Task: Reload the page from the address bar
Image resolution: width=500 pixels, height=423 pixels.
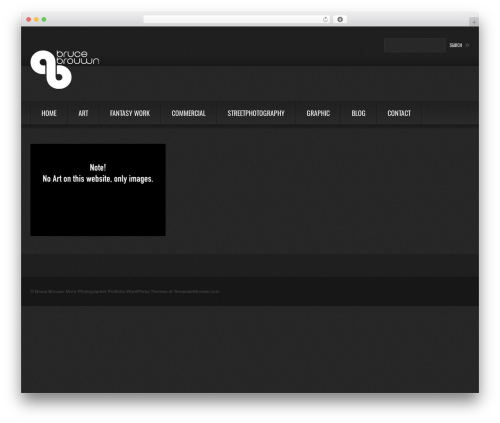Action: tap(325, 19)
